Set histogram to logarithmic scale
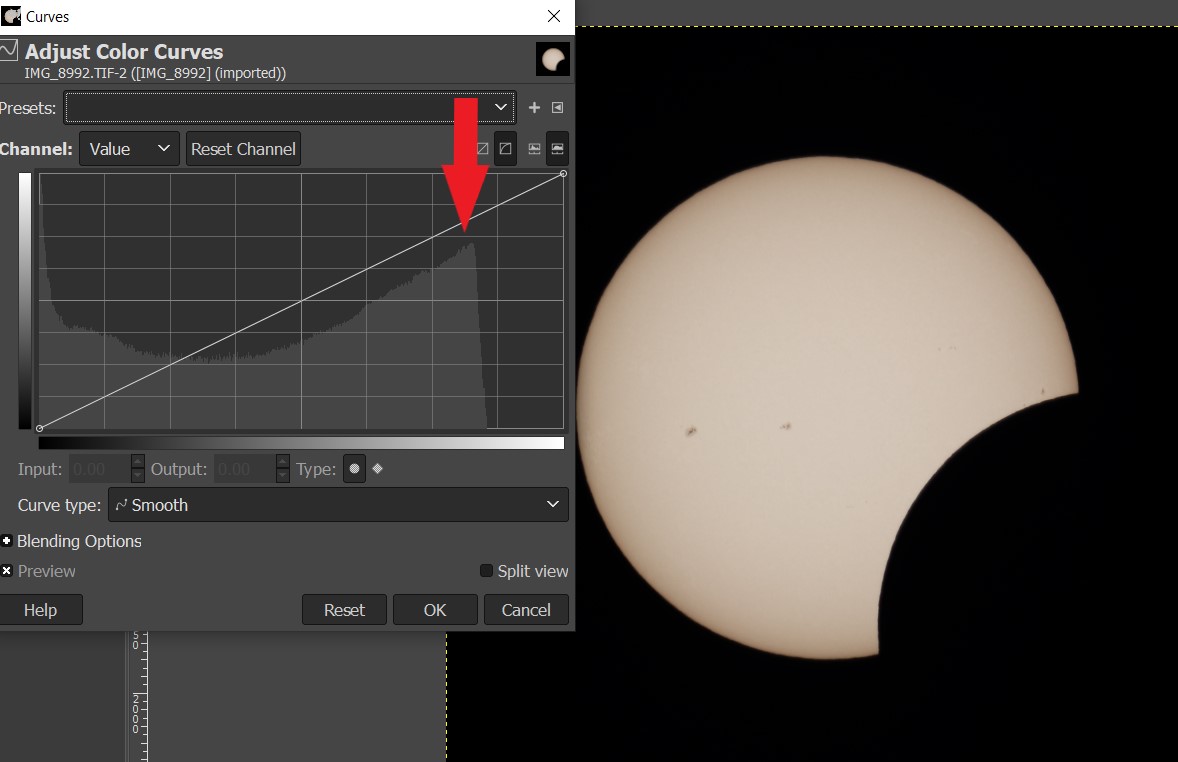The height and width of the screenshot is (762, 1178). (557, 149)
